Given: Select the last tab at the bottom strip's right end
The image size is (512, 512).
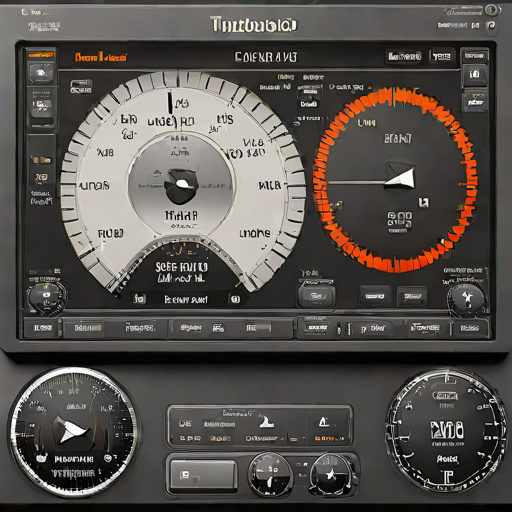Looking at the screenshot, I should [470, 328].
